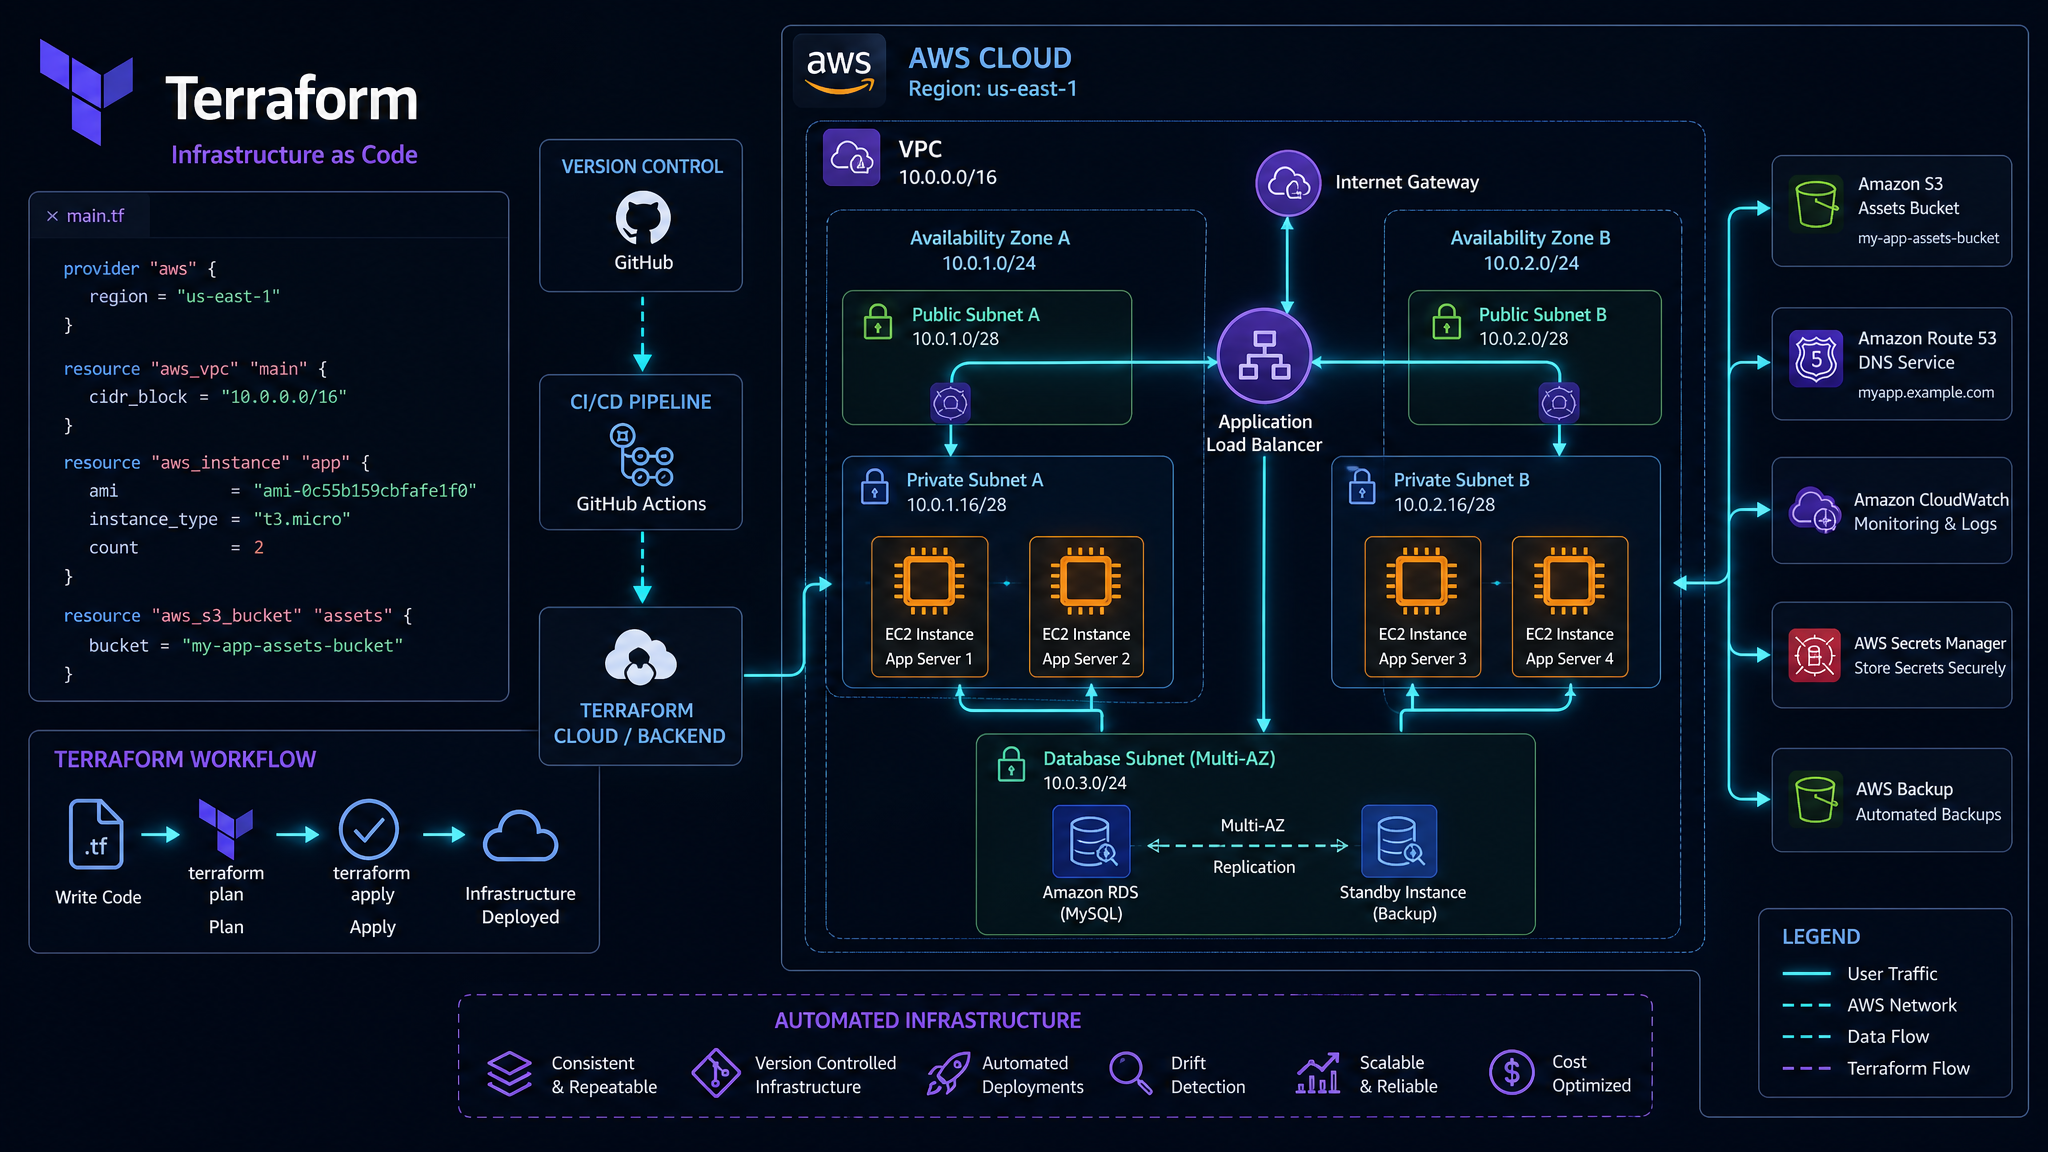Viewport: 2048px width, 1152px height.
Task: Click the "aws_s3_bucket" resource name in code
Action: (x=226, y=617)
